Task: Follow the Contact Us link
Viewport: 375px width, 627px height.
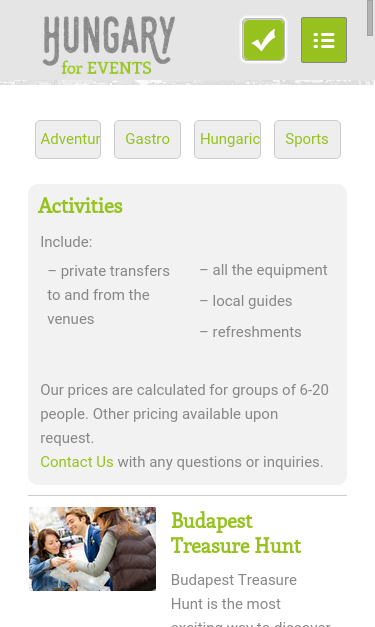Action: (x=77, y=462)
